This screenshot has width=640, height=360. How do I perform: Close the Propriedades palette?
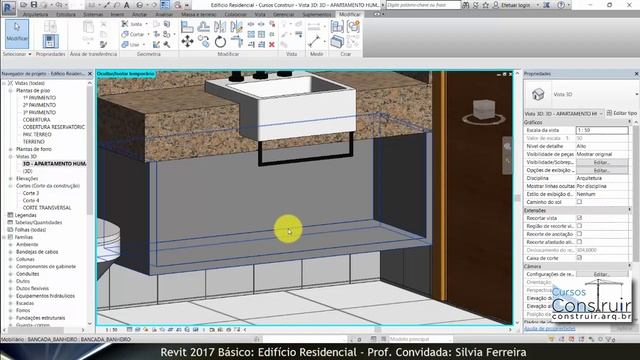(636, 74)
